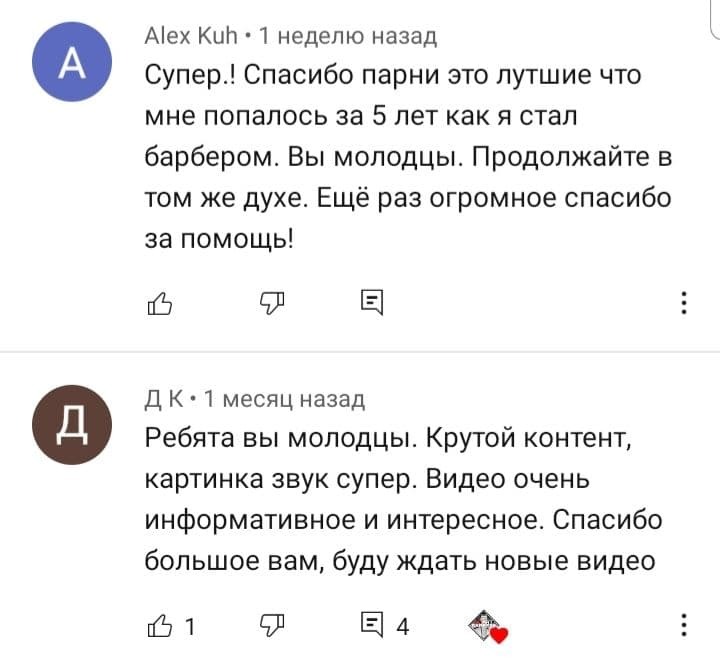Image resolution: width=720 pixels, height=658 pixels.
Task: Open three-dot menu for Alex Kuh's comment
Action: (x=683, y=302)
